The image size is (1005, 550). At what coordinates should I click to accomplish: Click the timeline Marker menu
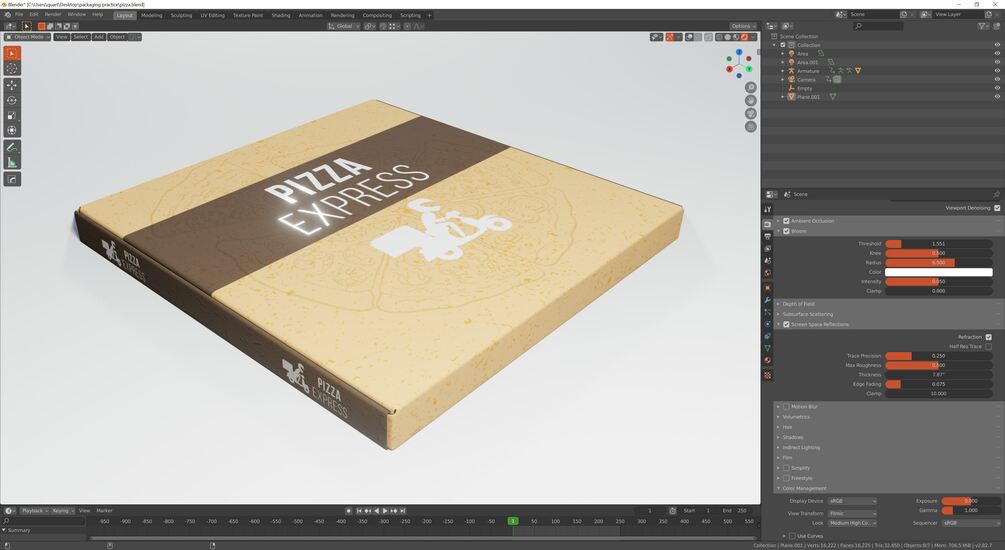point(104,511)
